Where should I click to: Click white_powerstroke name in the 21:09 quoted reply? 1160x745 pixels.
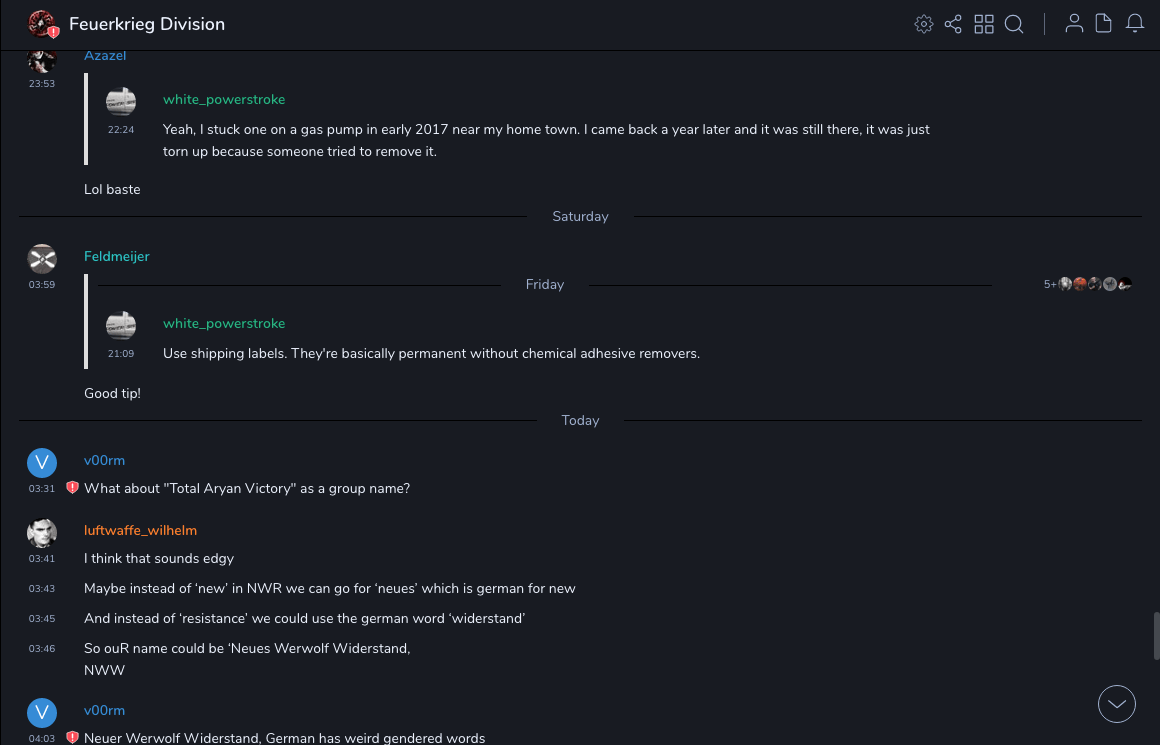click(x=224, y=324)
